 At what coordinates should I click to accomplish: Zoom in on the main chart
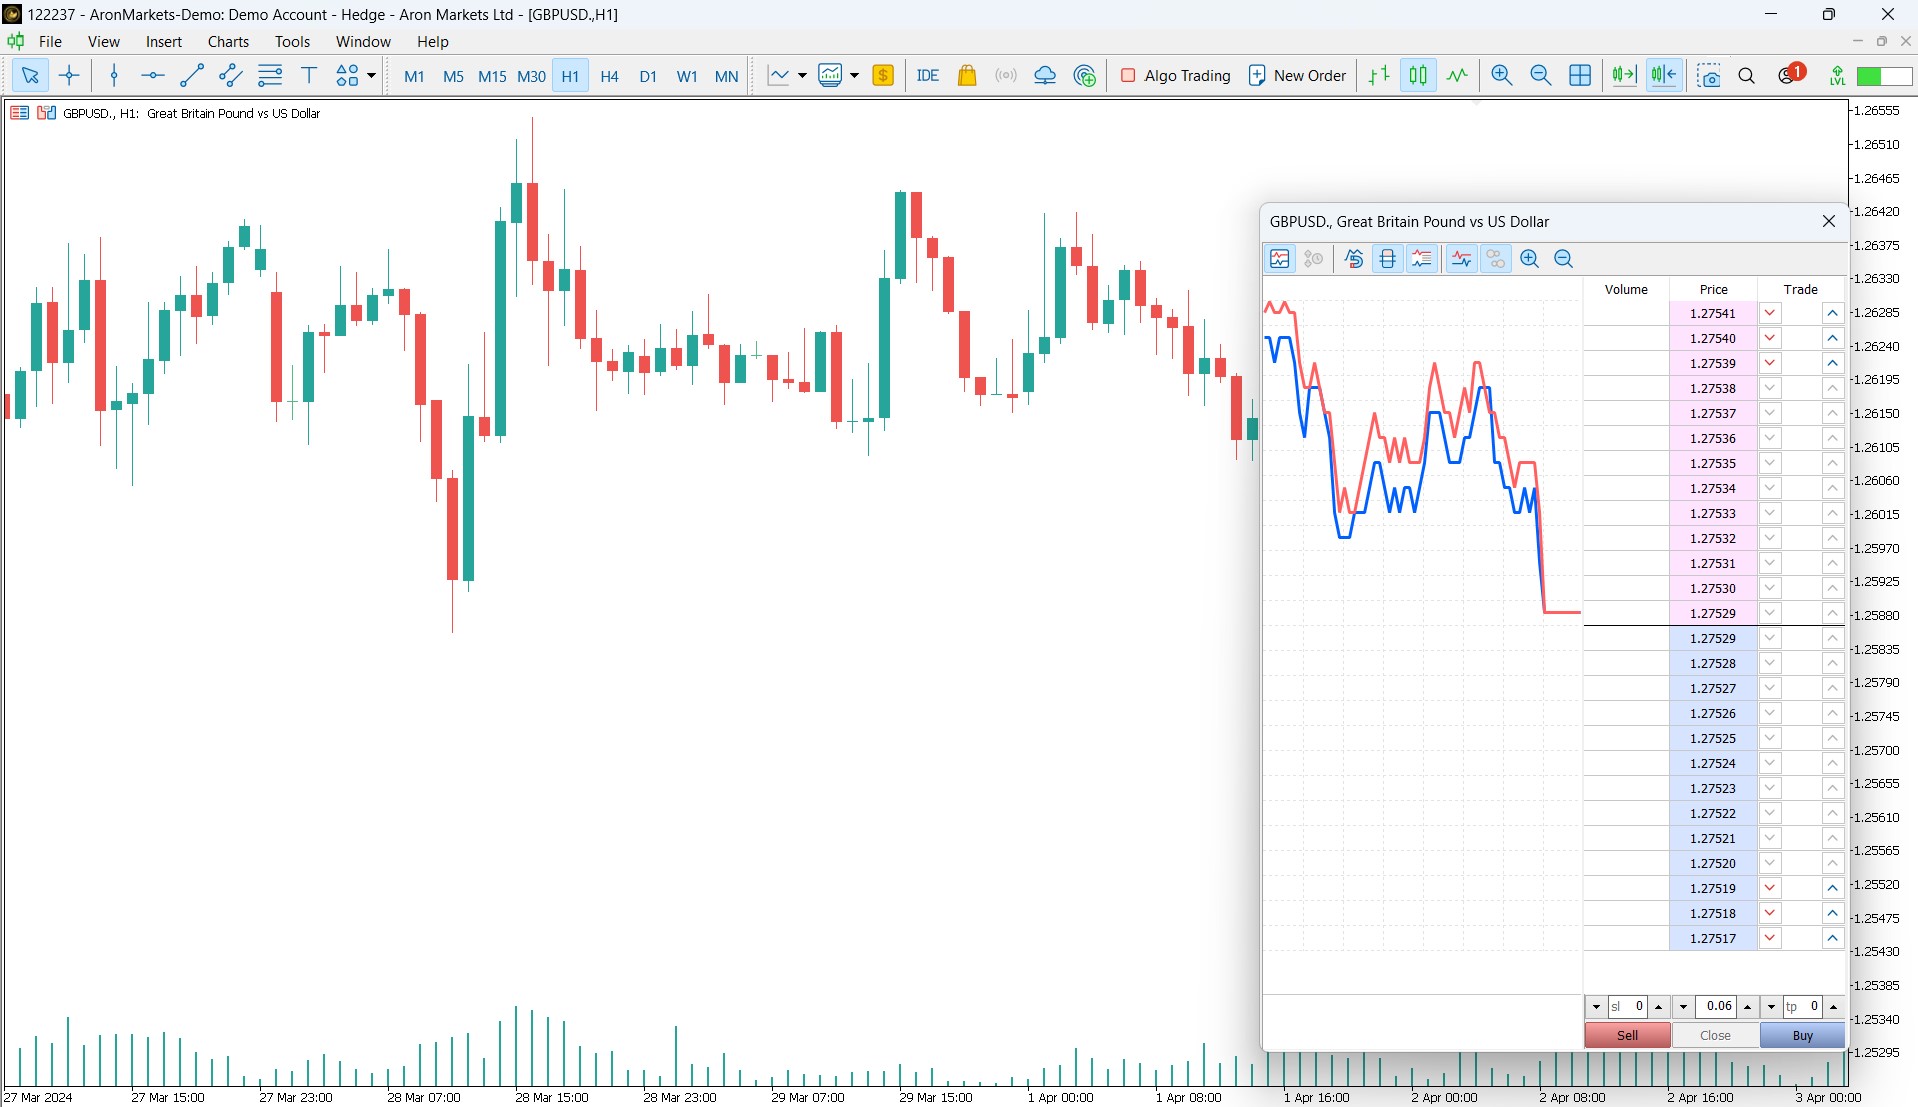[1501, 76]
